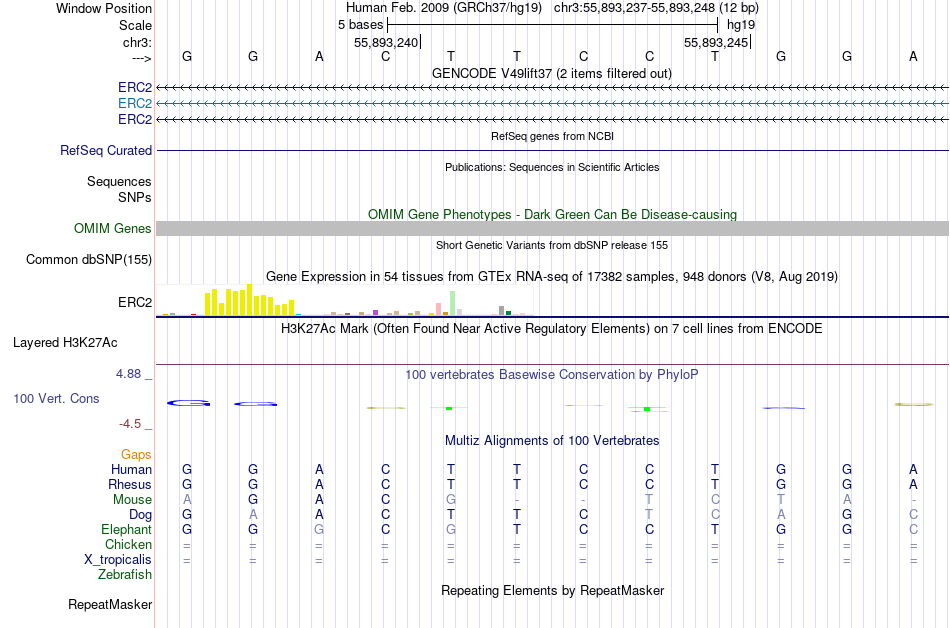Click the pink bar in the GTEx chart
The width and height of the screenshot is (950, 628).
(x=439, y=309)
